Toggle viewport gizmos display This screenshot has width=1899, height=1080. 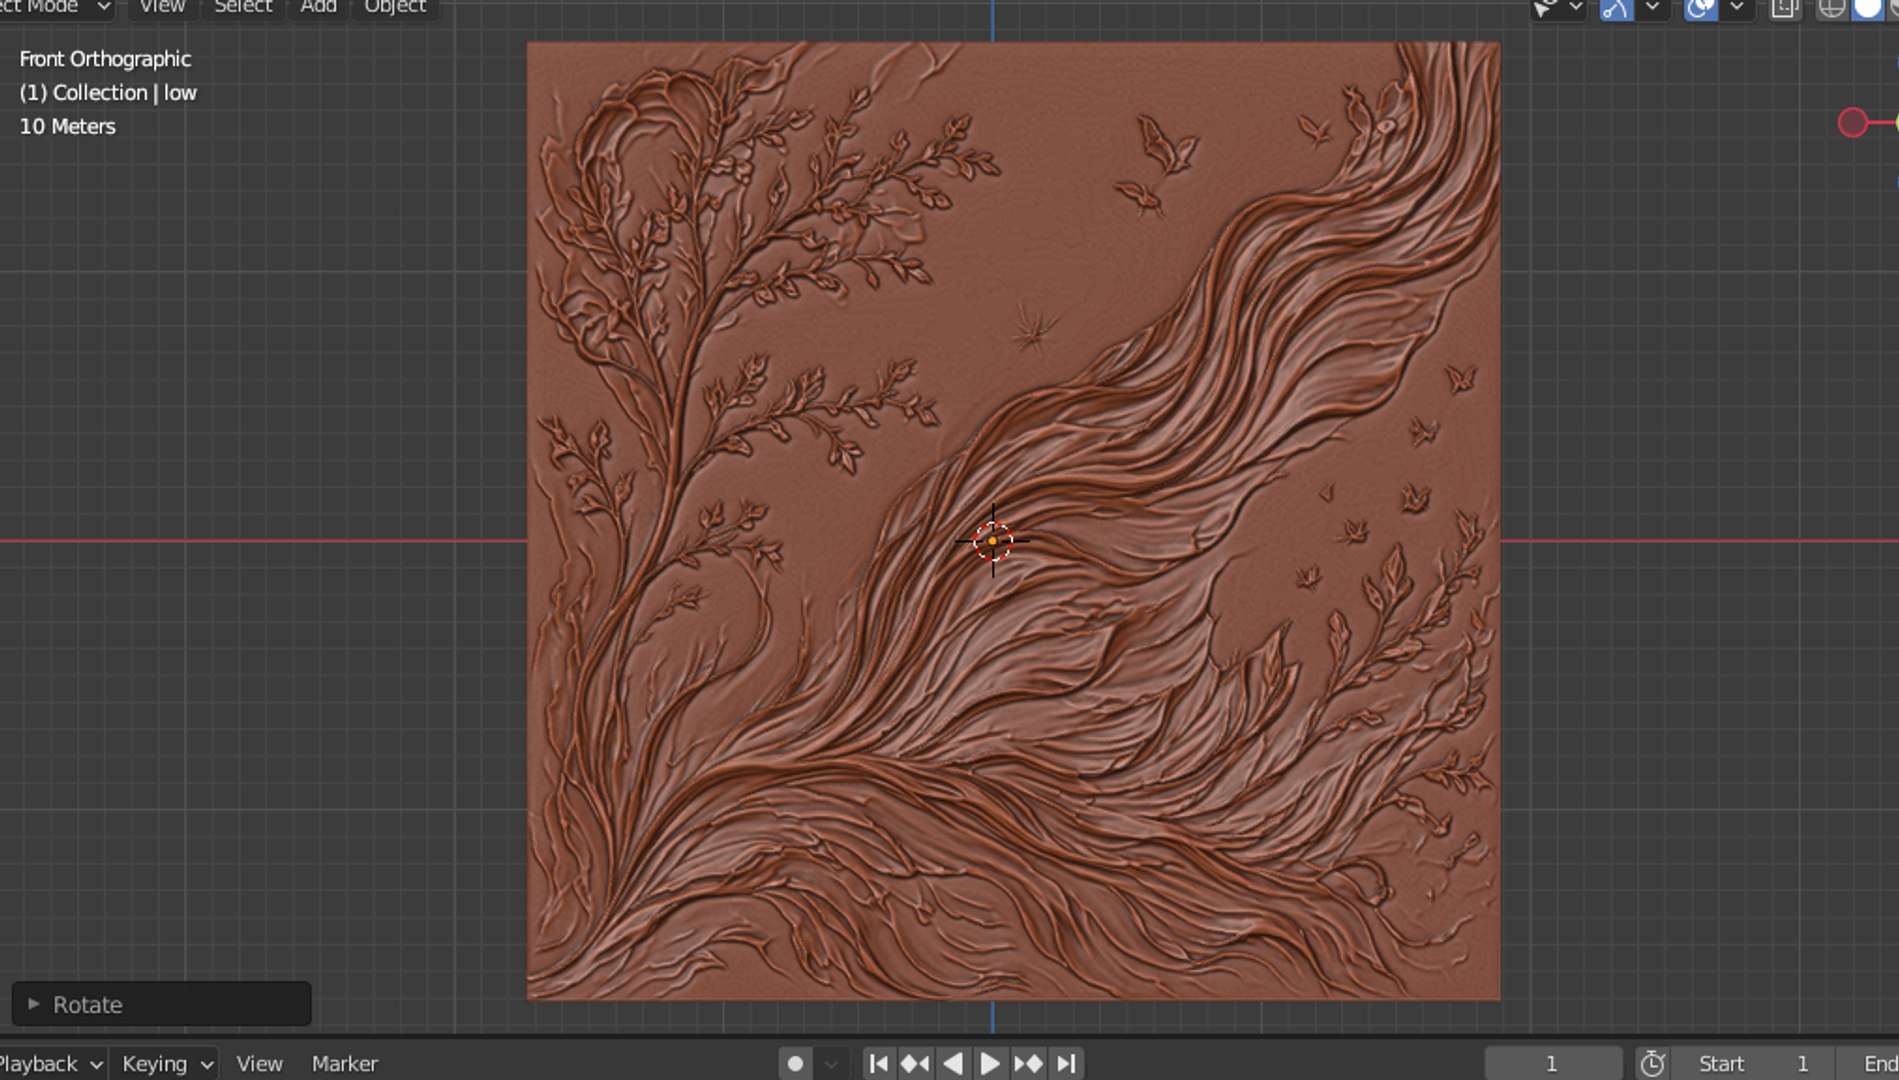(x=1616, y=8)
